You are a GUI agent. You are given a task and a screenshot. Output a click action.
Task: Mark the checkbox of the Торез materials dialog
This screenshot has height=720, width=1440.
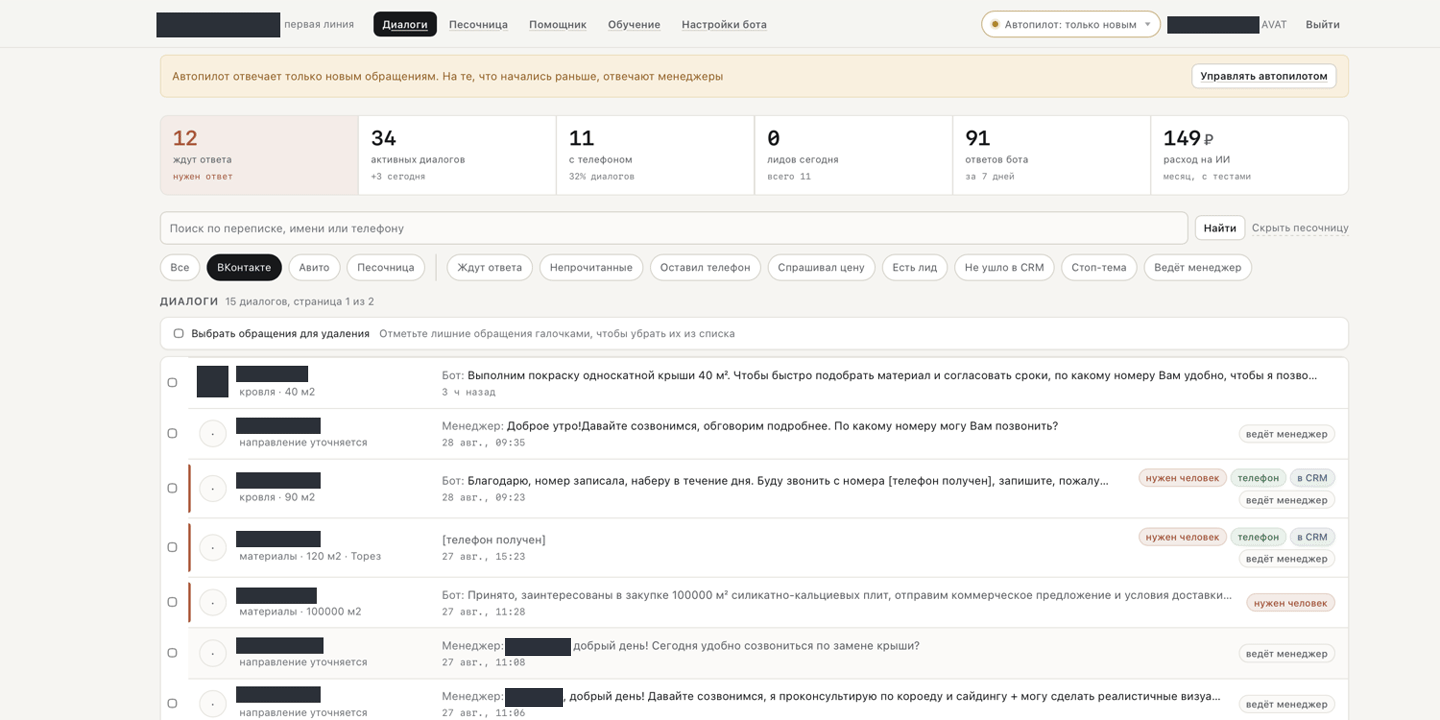[x=172, y=547]
